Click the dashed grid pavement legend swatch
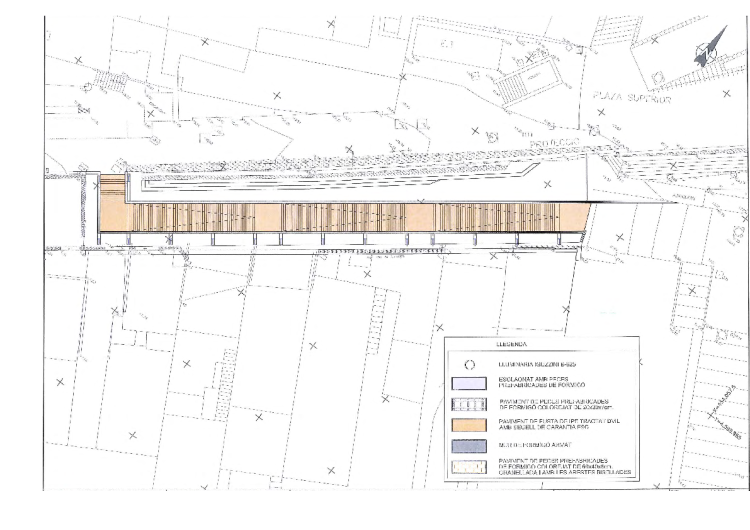 coord(469,405)
